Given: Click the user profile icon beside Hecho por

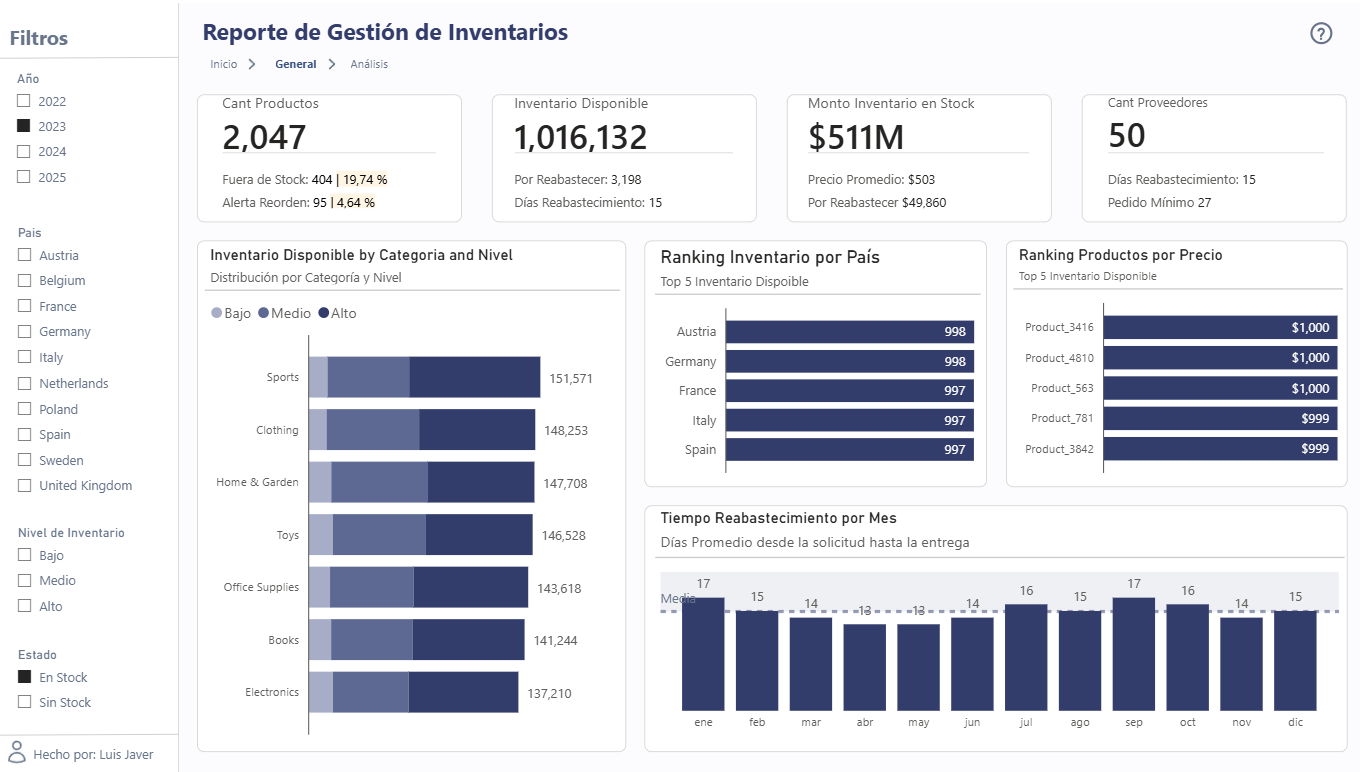Looking at the screenshot, I should [x=17, y=752].
